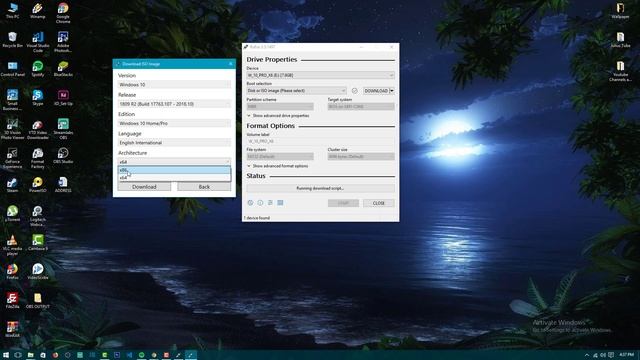Open PowerISO desktop icon
Image resolution: width=640 pixels, height=360 pixels.
[x=38, y=185]
